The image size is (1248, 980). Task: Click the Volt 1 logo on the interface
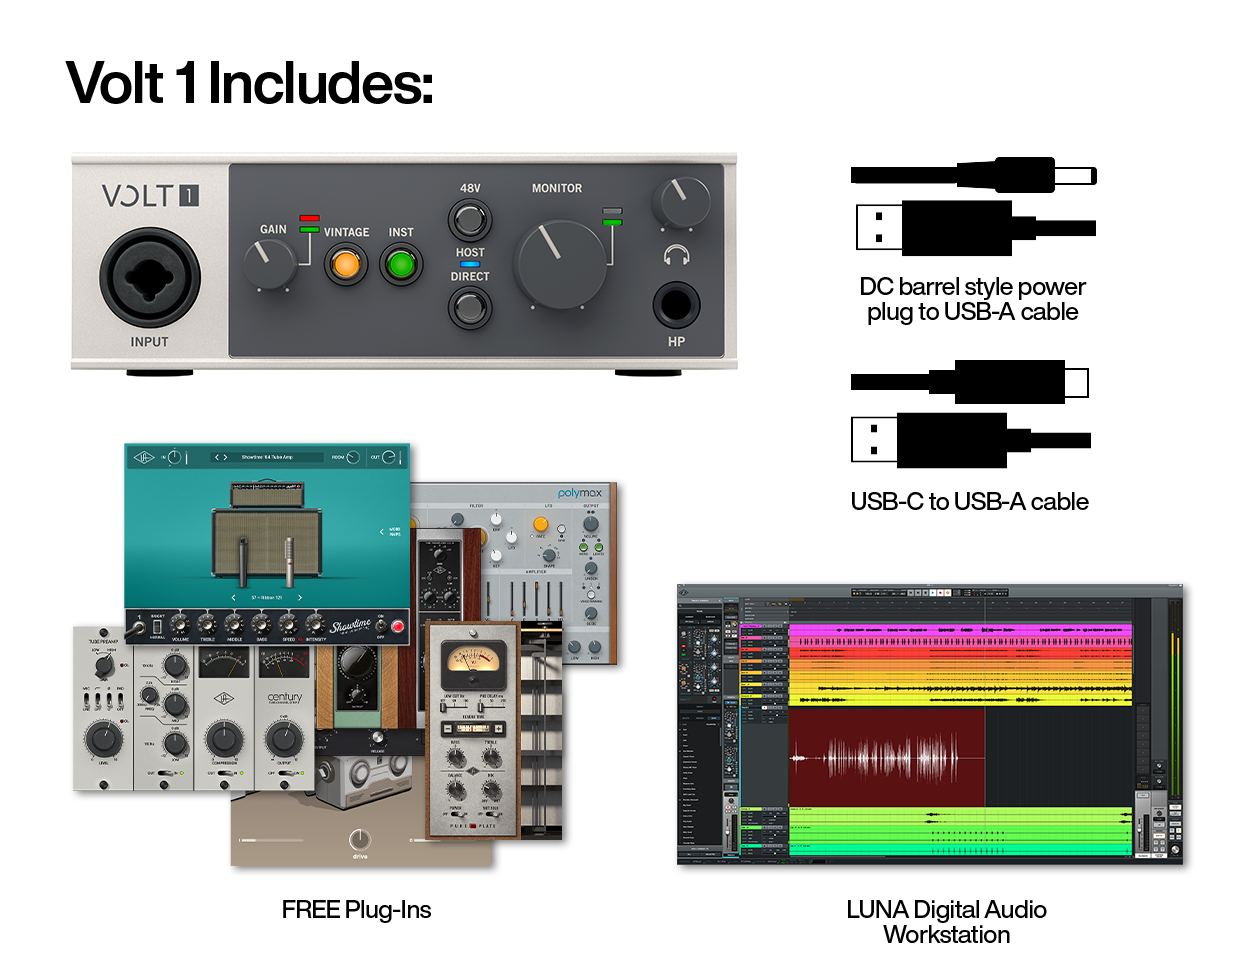coord(150,195)
